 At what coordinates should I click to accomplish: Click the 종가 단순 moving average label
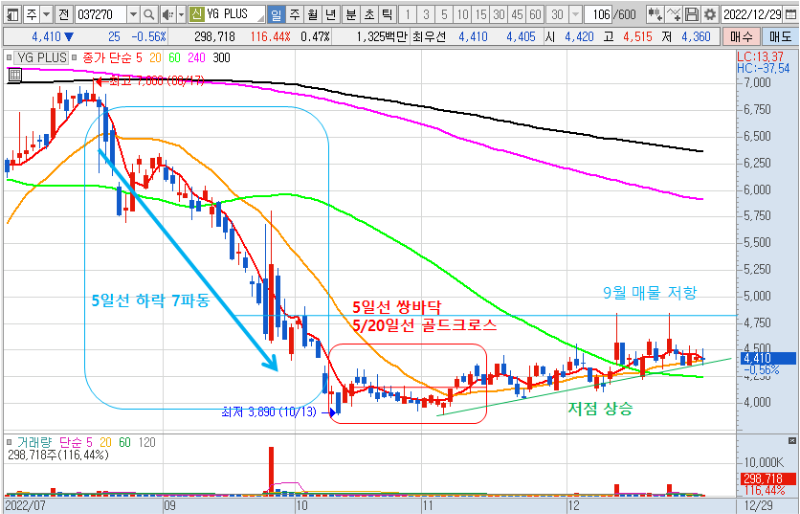coord(106,58)
